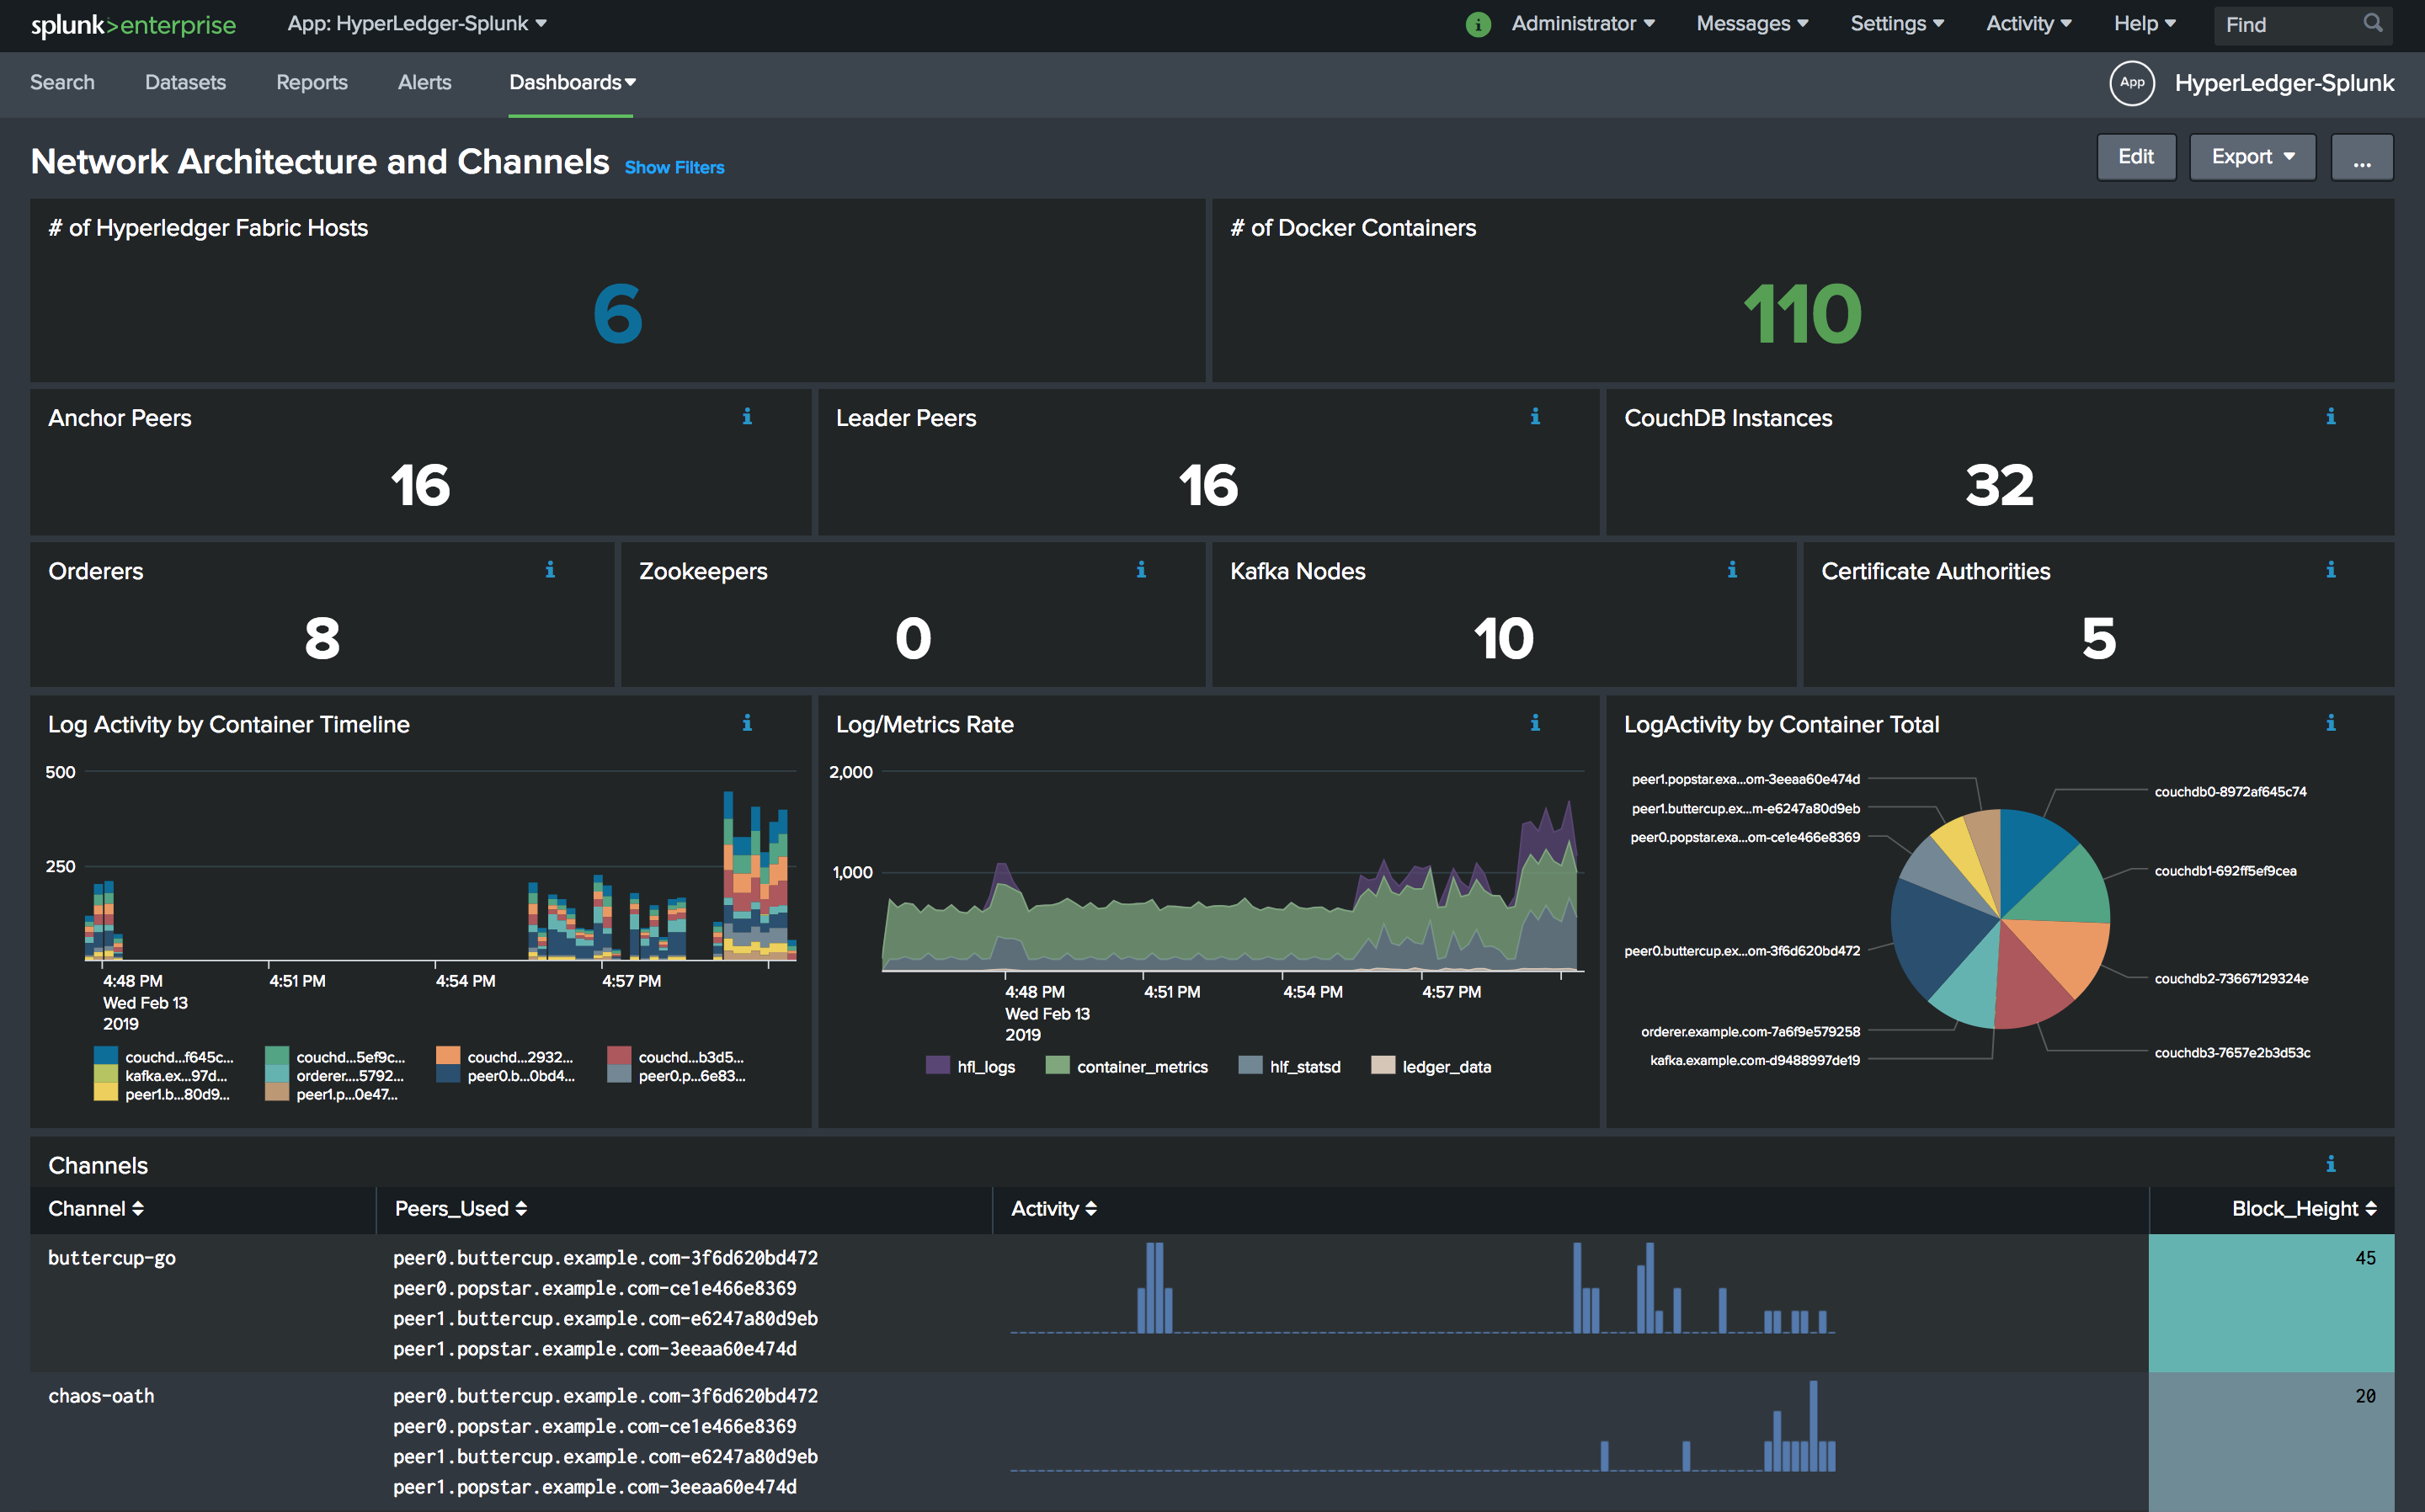
Task: Click the round App badge icon
Action: point(2132,83)
